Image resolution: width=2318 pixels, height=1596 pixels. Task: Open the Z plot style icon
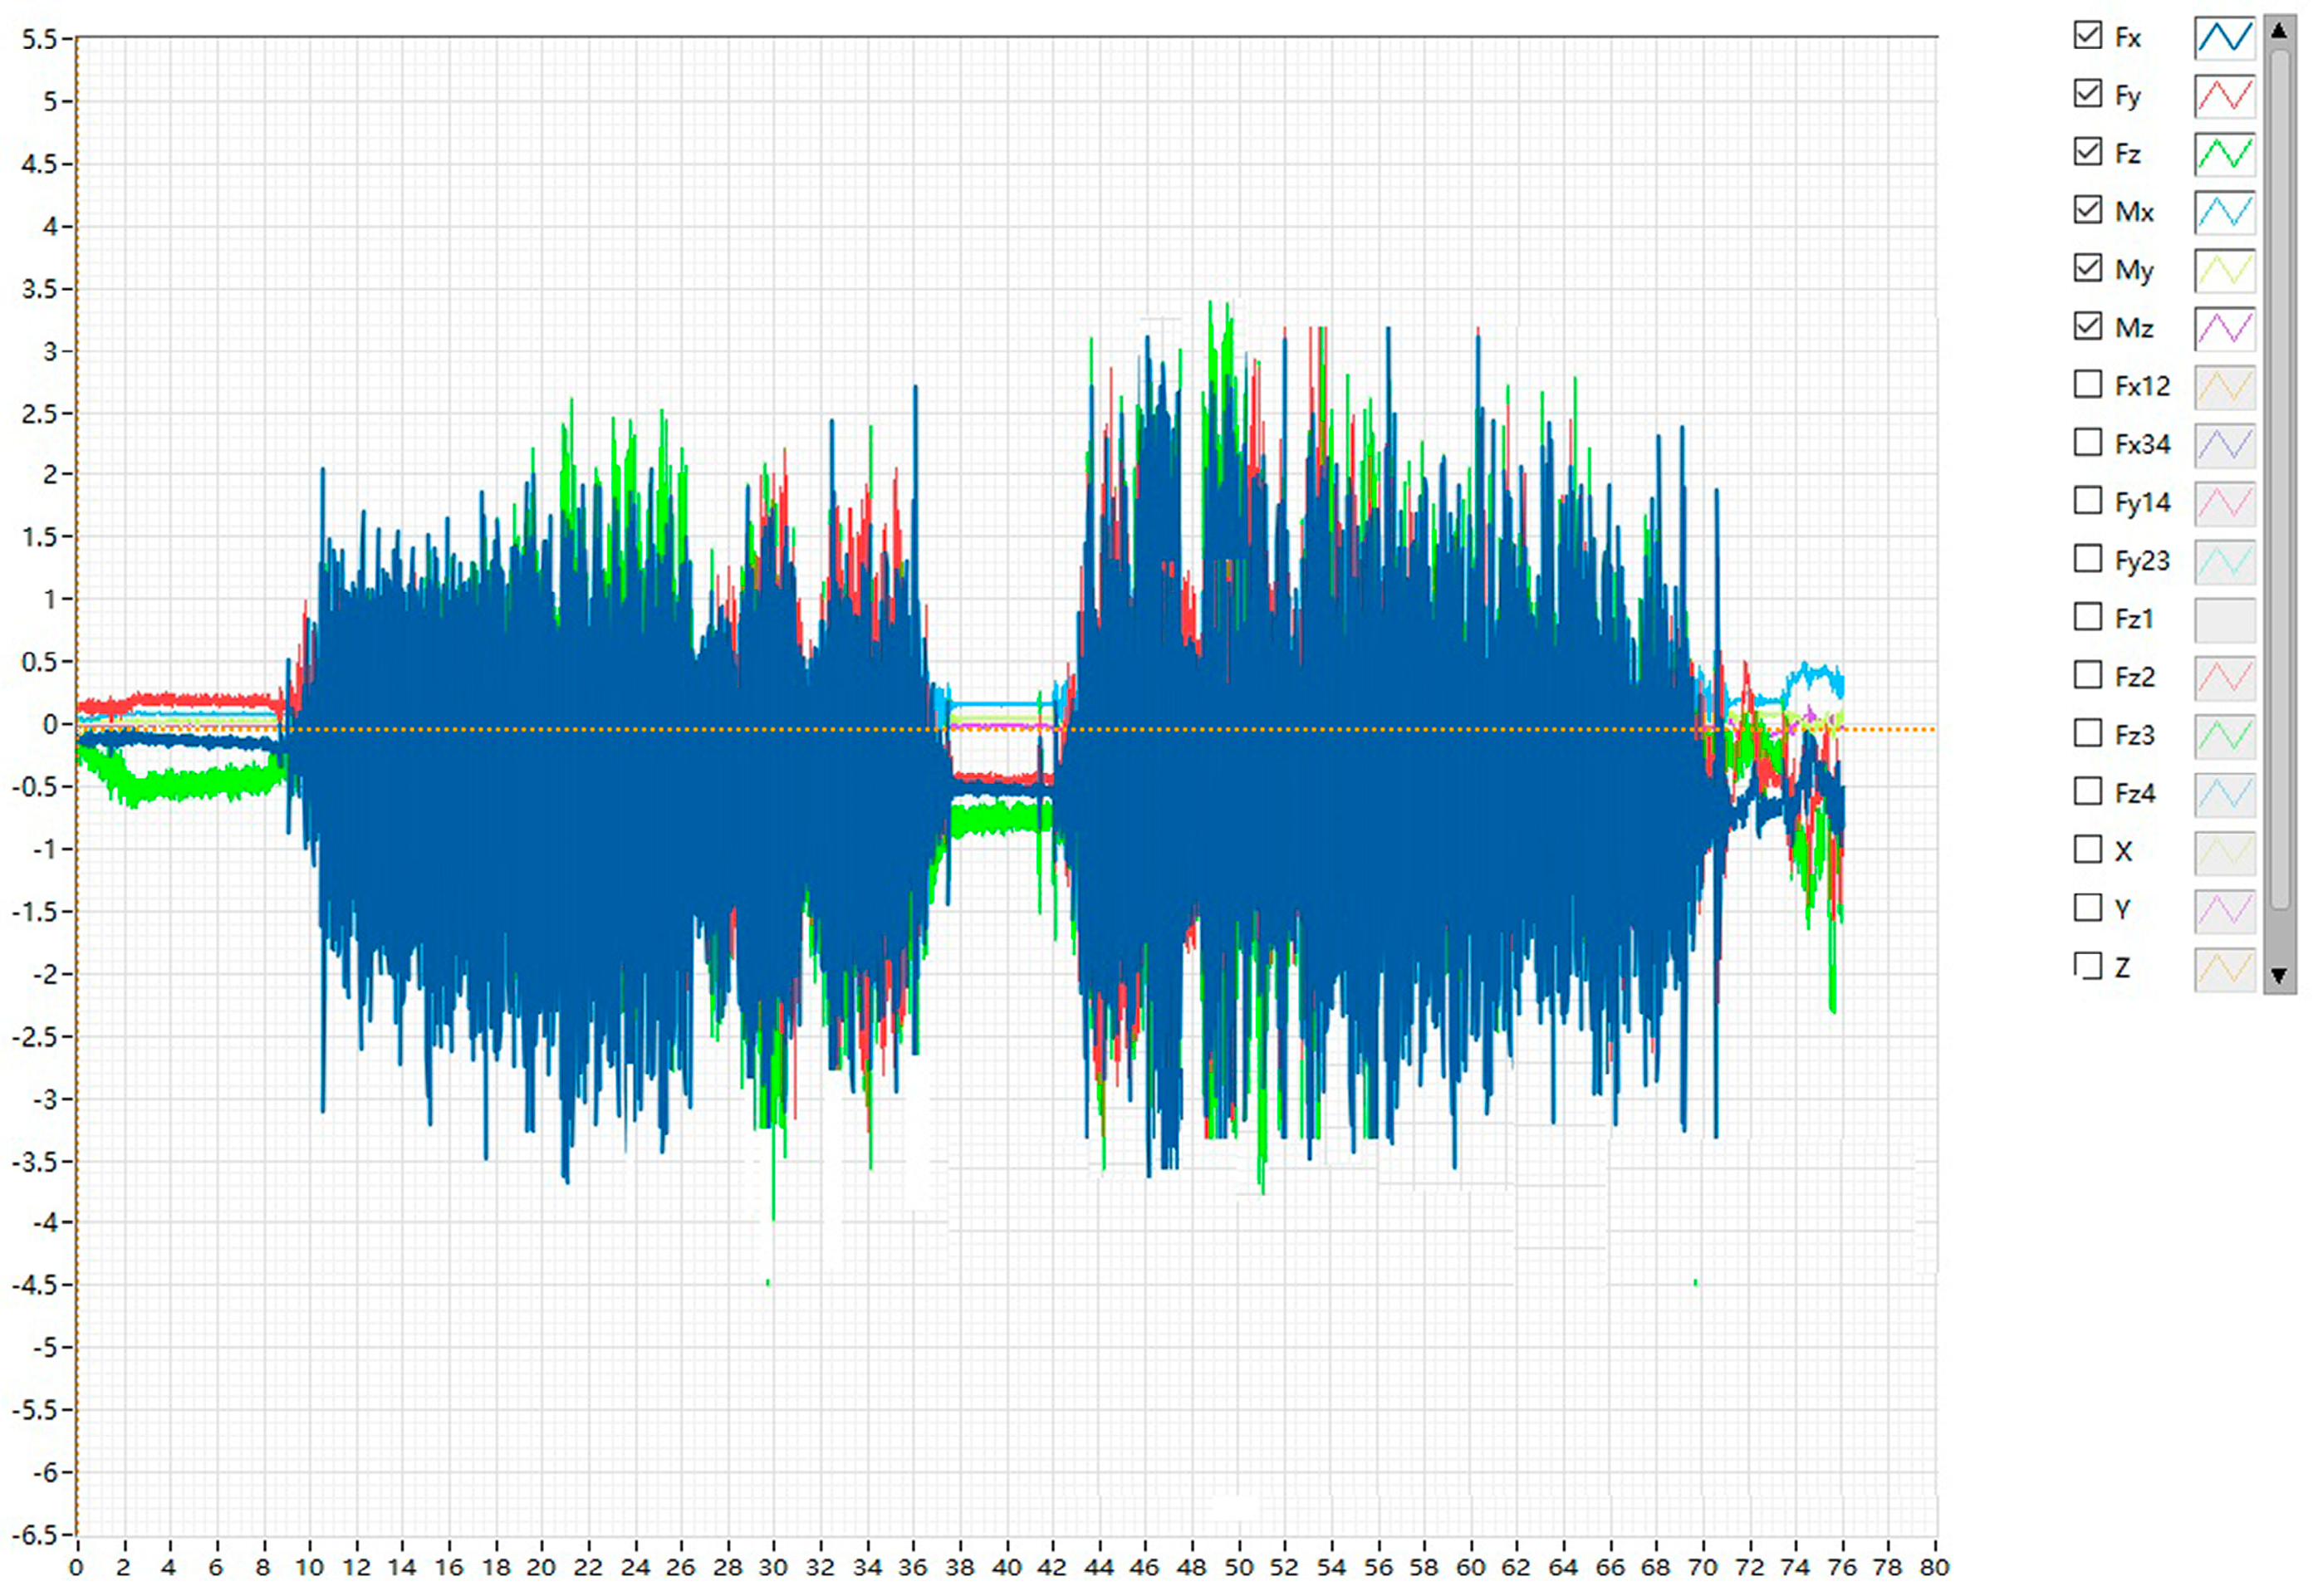pyautogui.click(x=2224, y=968)
